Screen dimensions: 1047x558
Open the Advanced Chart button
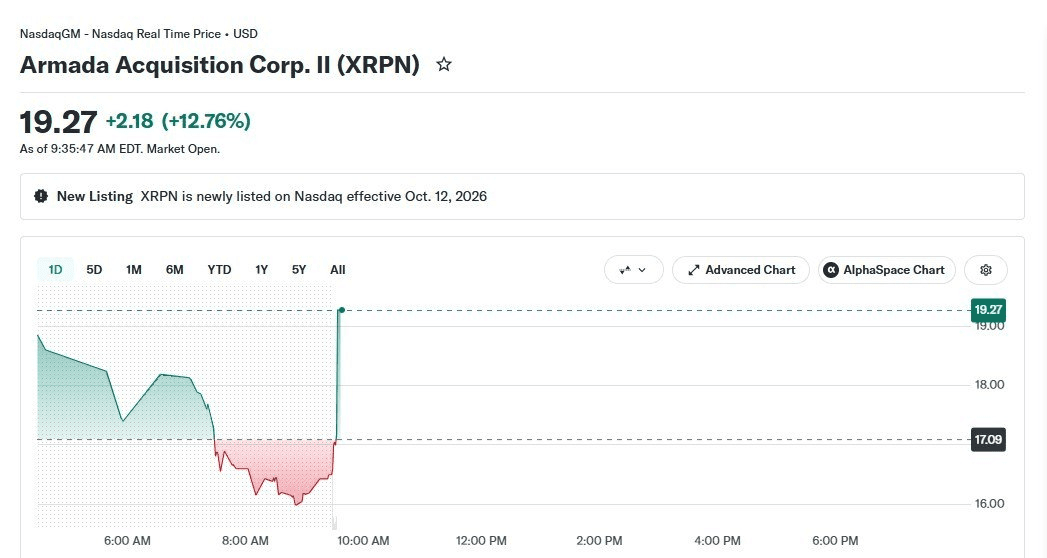point(741,270)
